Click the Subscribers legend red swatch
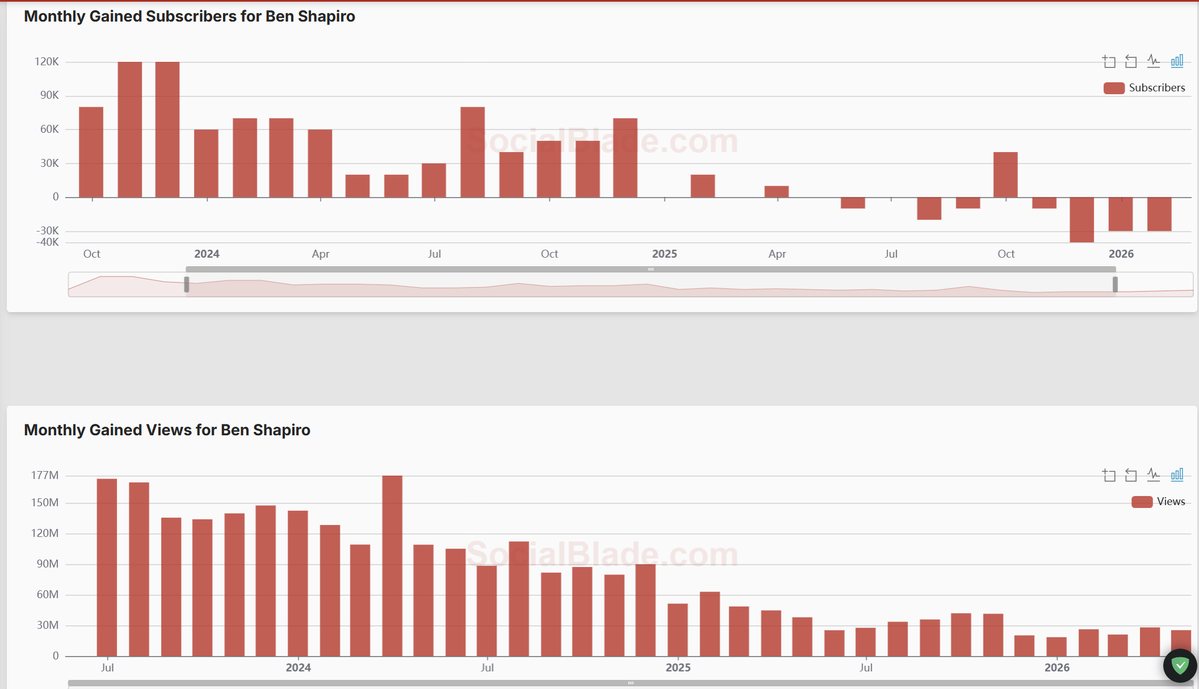The height and width of the screenshot is (689, 1199). click(x=1114, y=88)
